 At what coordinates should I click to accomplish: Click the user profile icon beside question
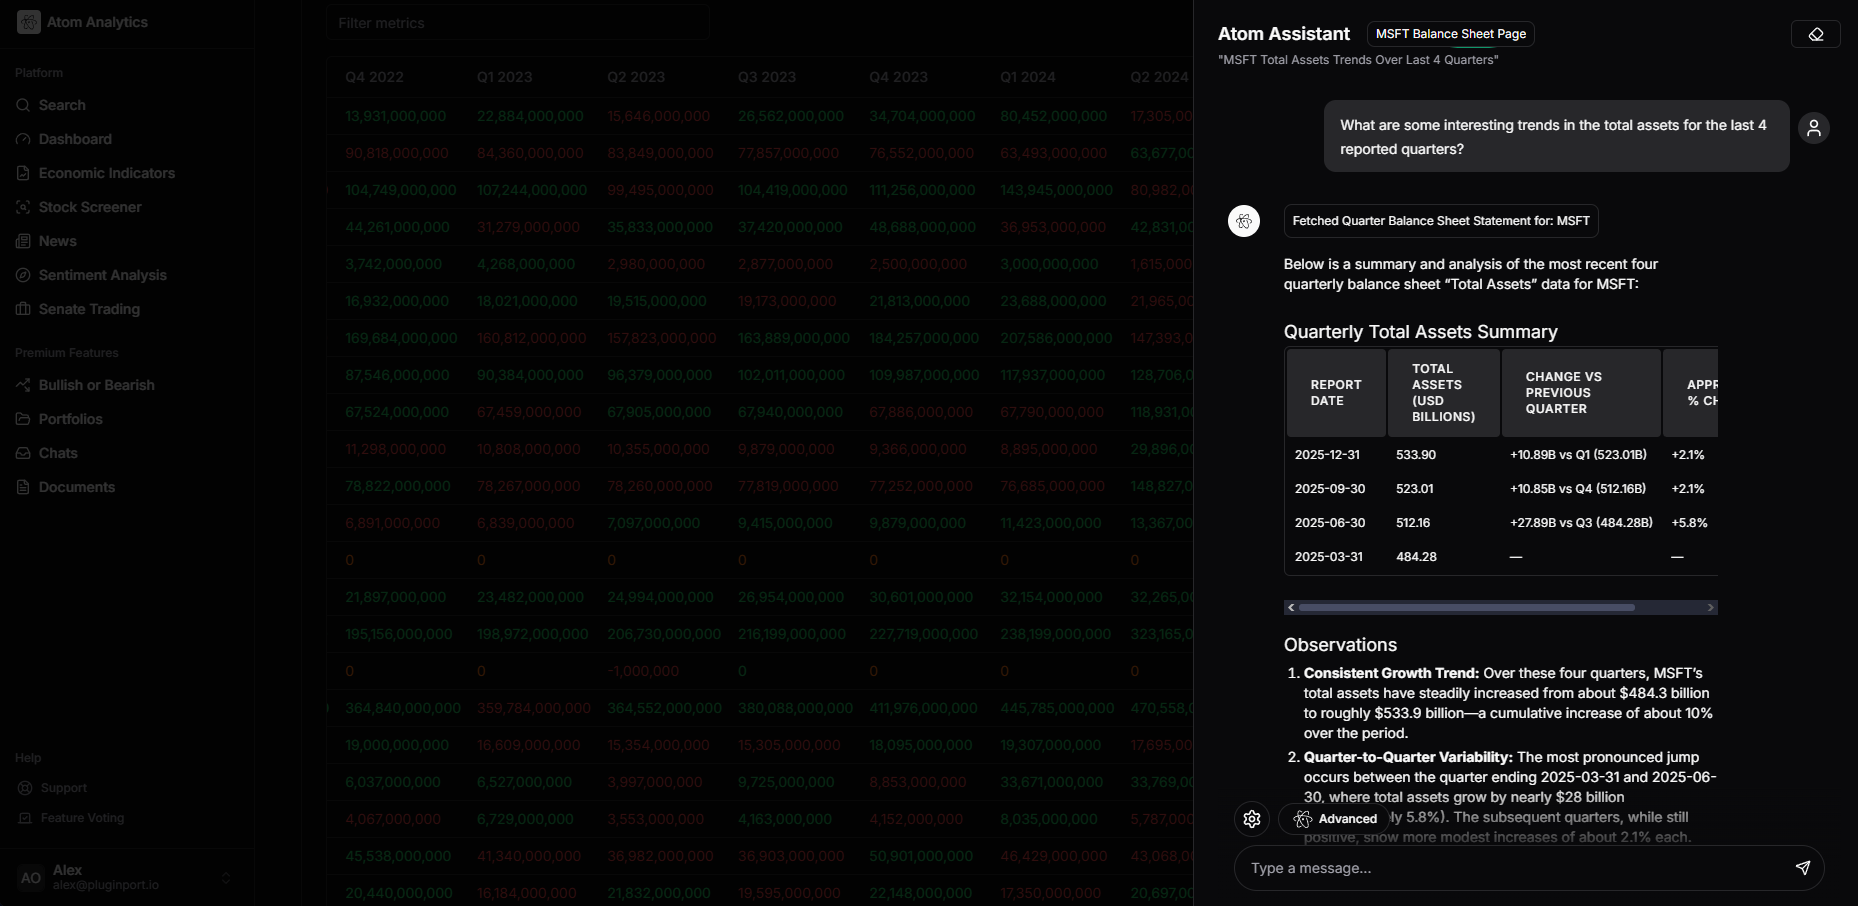1814,128
